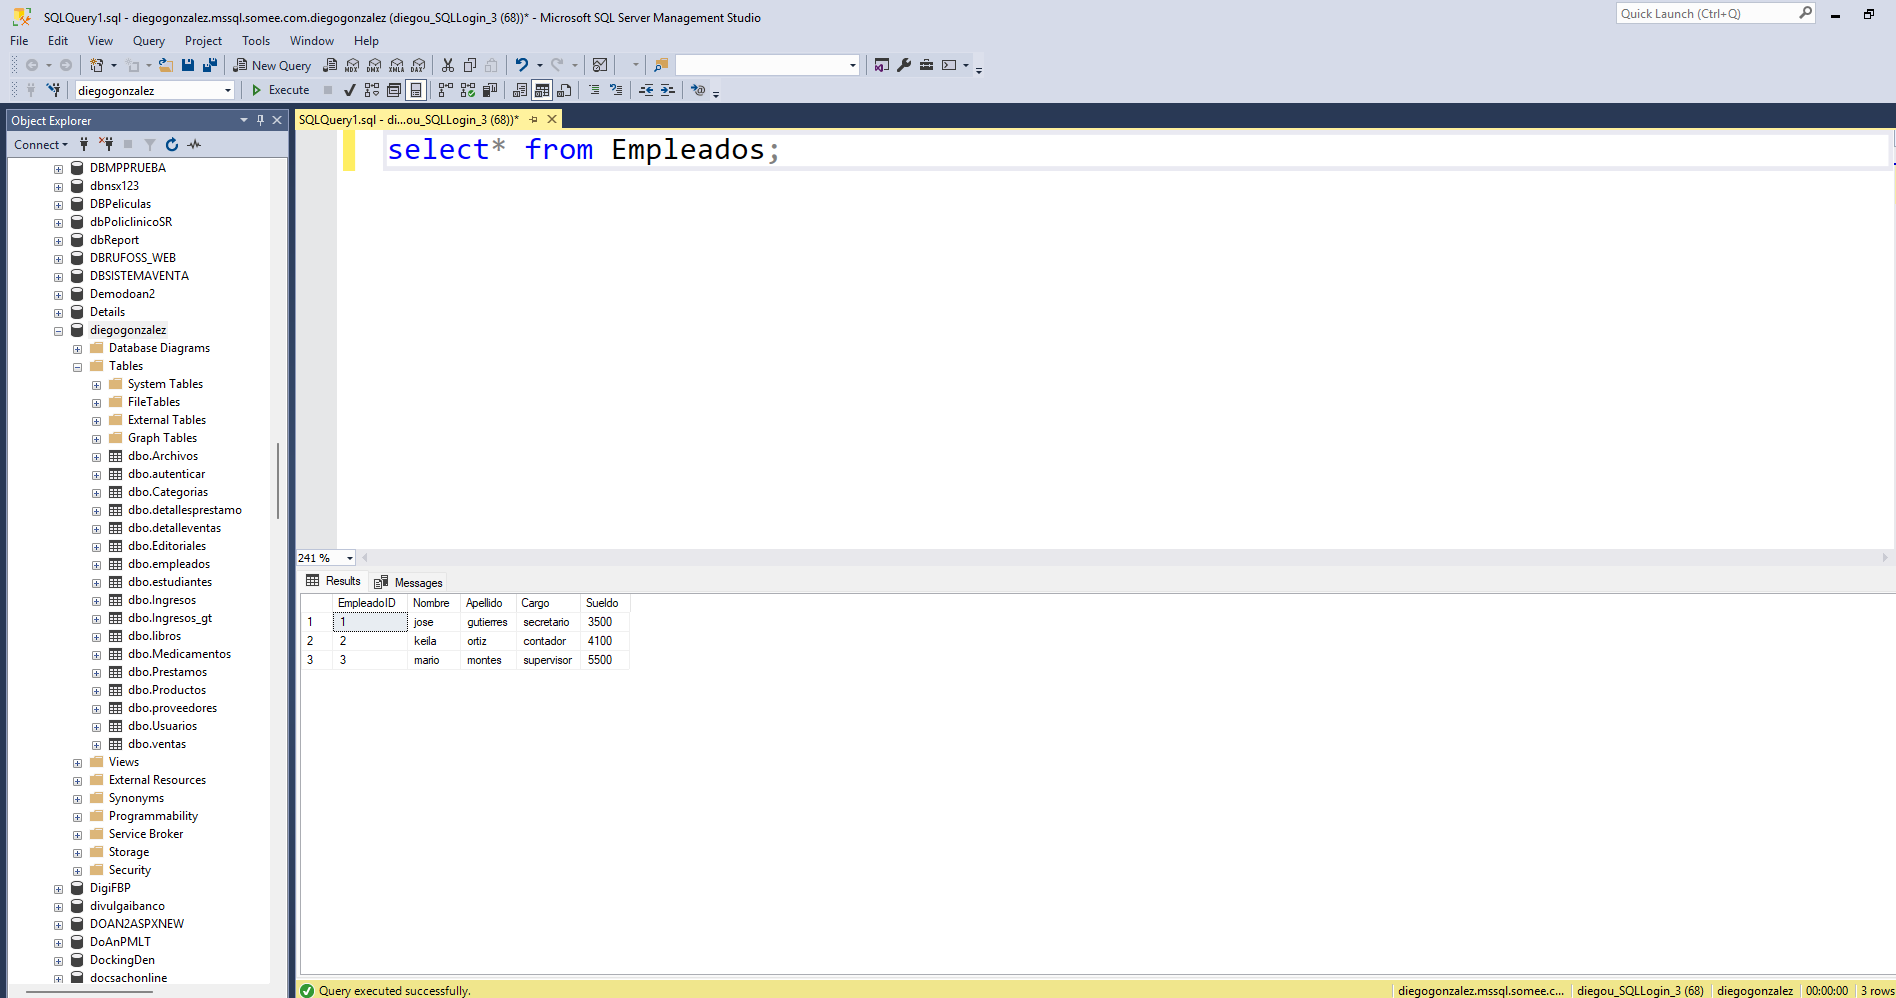1896x998 pixels.
Task: Open Activity Monitor from Object Explorer toolbar
Action: (x=194, y=144)
